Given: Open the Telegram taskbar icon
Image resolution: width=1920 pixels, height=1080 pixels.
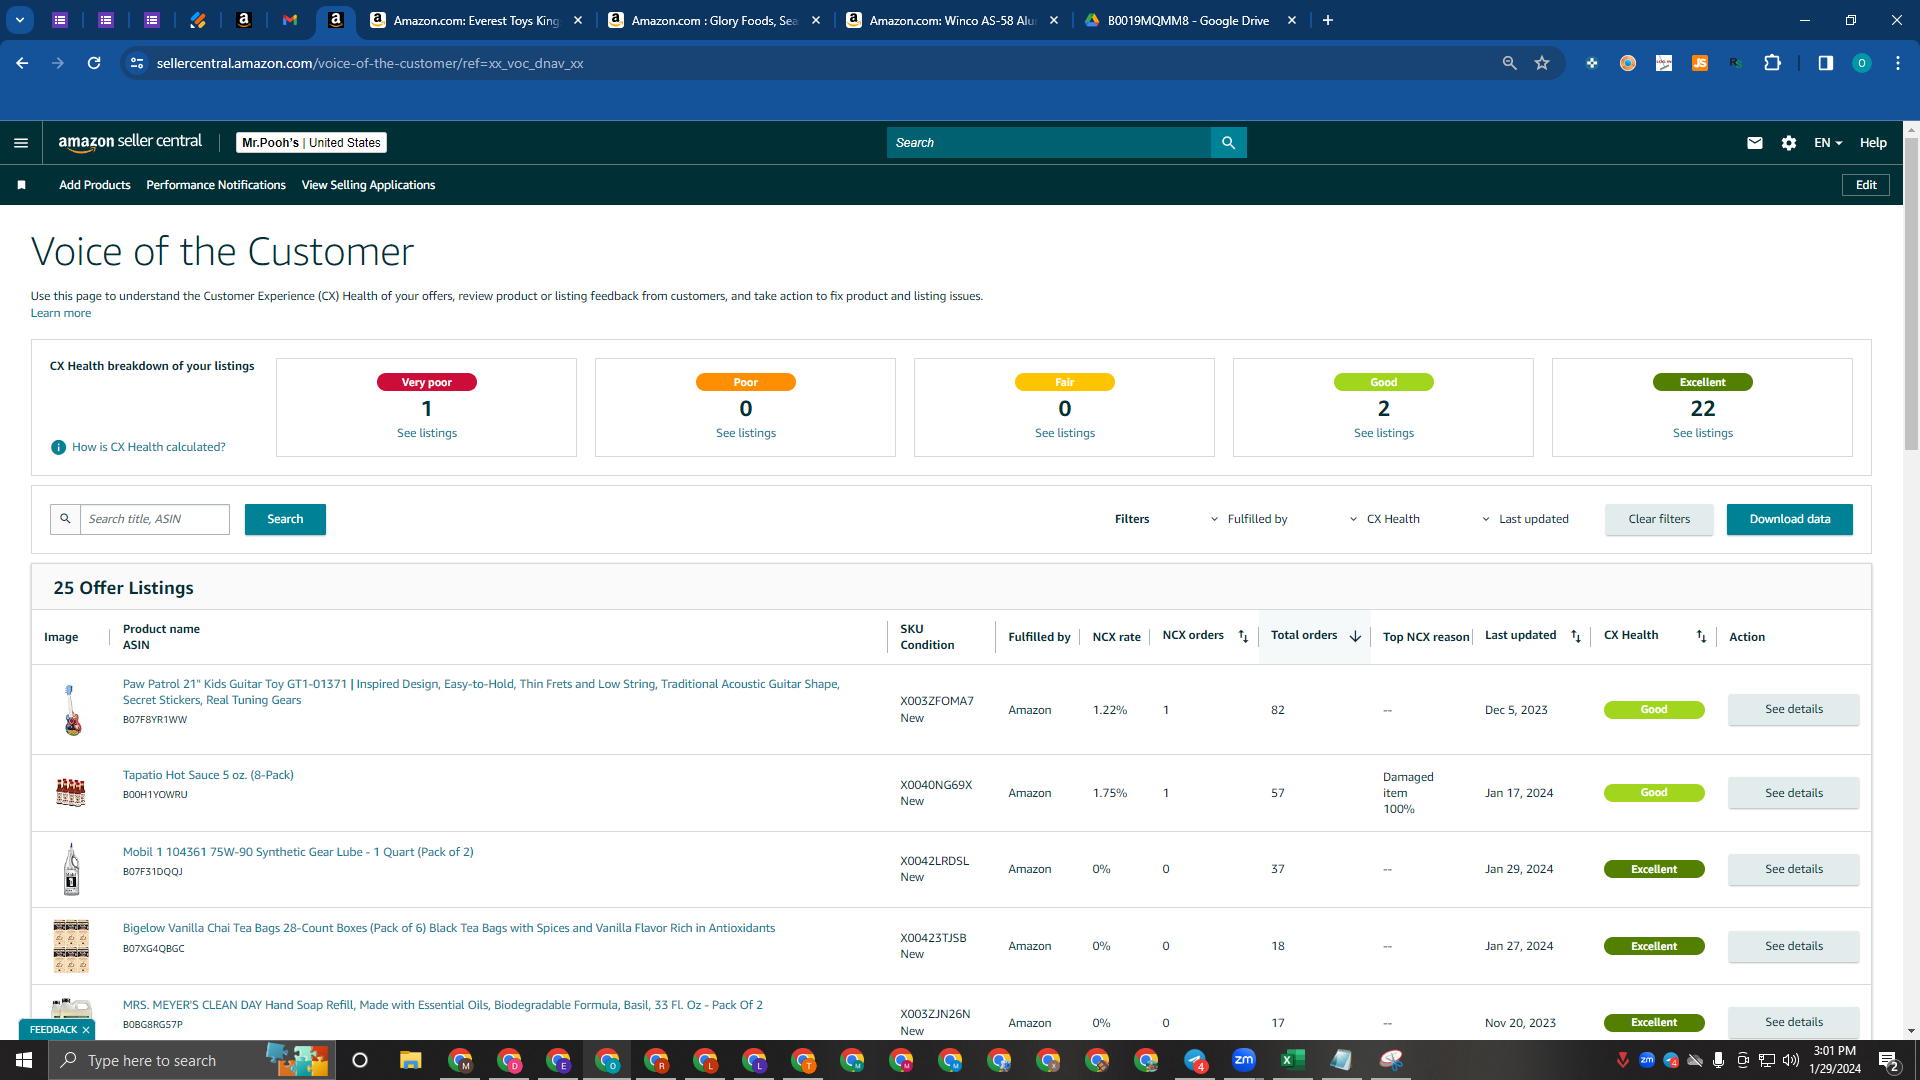Looking at the screenshot, I should 1195,1060.
